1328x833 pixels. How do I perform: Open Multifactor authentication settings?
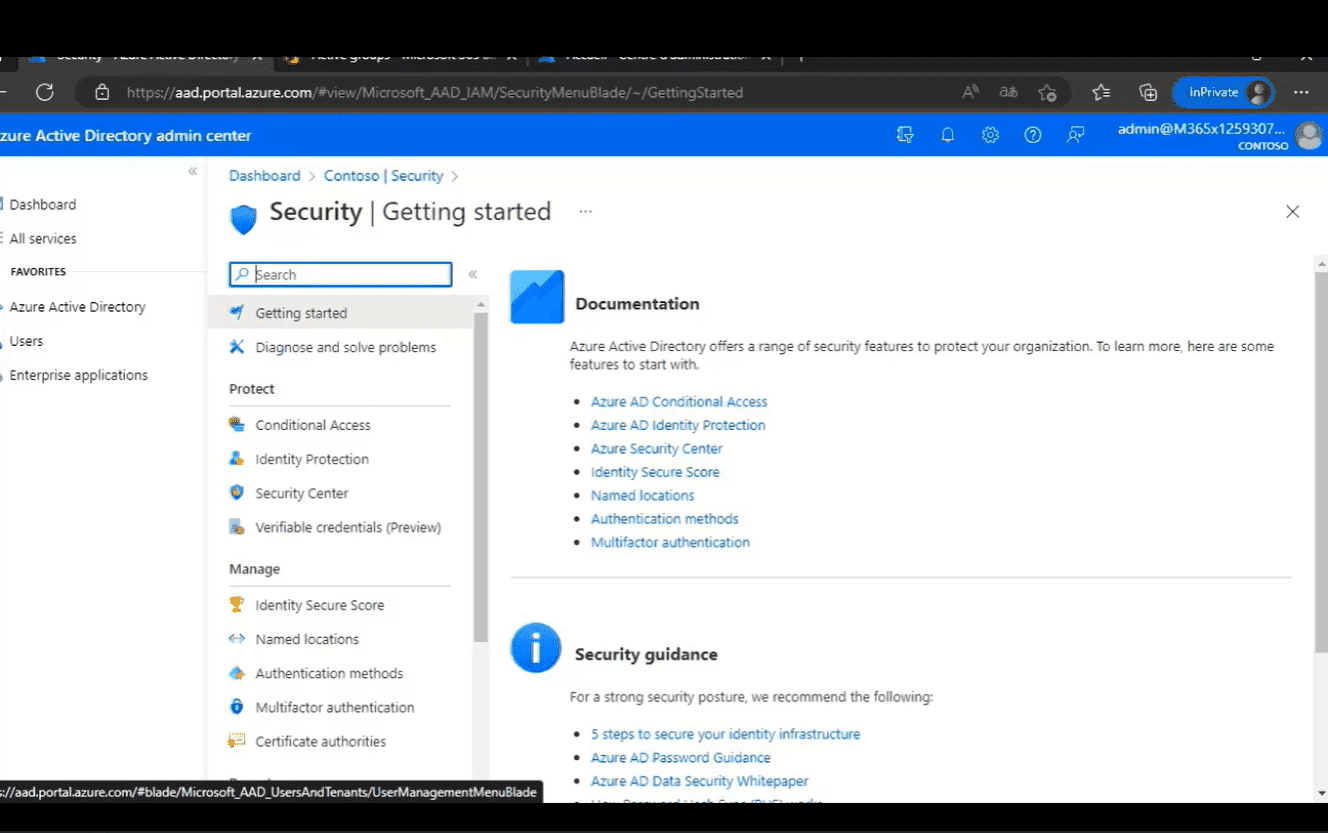336,706
